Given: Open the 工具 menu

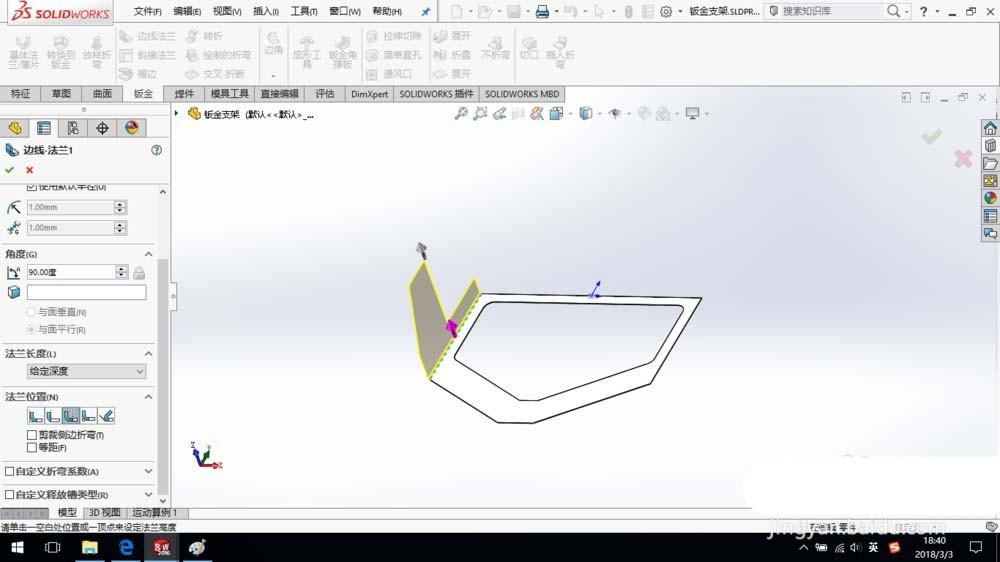Looking at the screenshot, I should (304, 11).
